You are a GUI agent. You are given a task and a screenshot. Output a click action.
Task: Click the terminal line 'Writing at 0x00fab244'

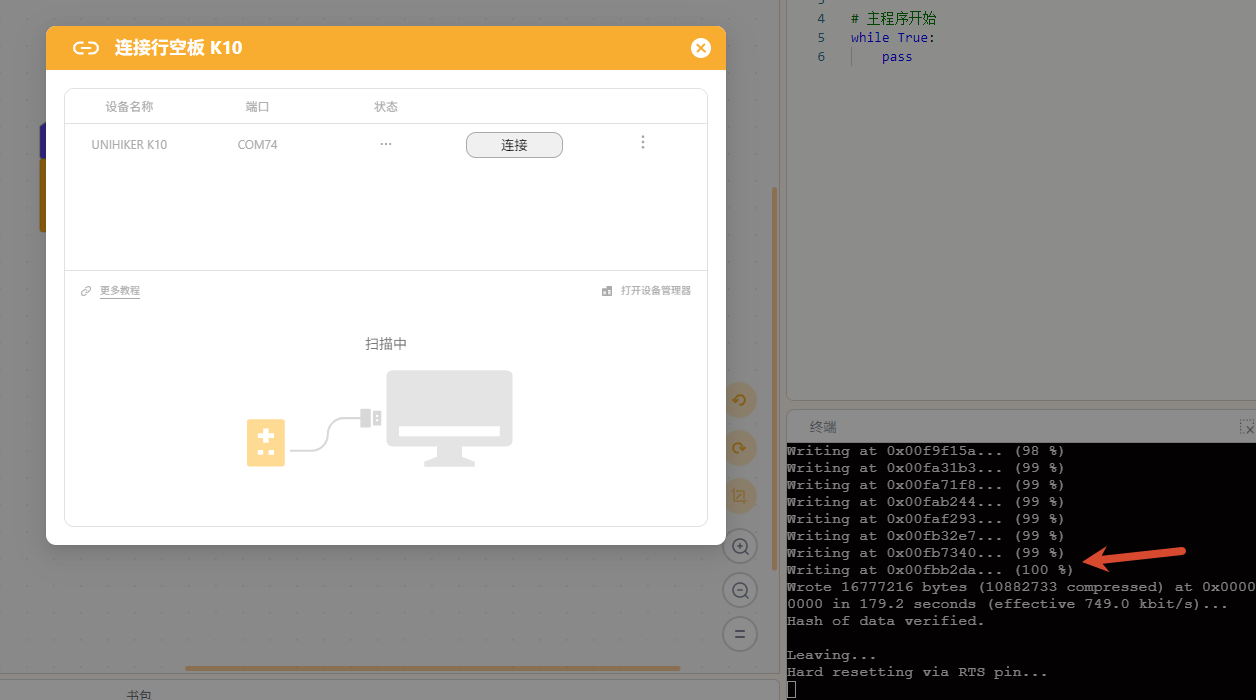pyautogui.click(x=926, y=502)
